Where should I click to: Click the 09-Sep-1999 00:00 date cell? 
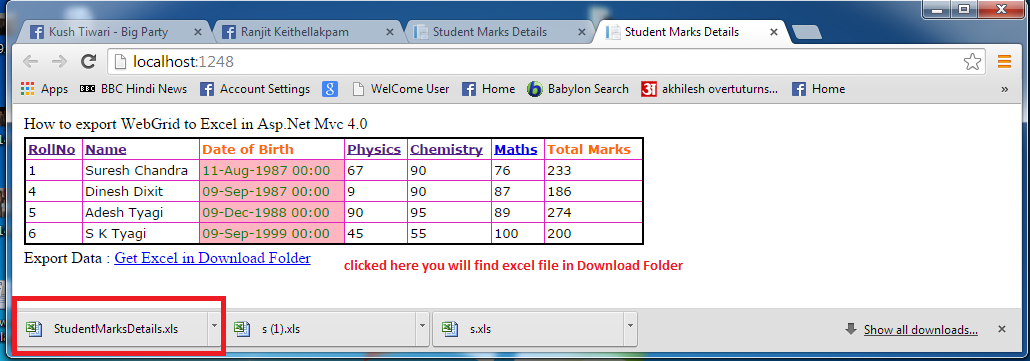pyautogui.click(x=272, y=233)
